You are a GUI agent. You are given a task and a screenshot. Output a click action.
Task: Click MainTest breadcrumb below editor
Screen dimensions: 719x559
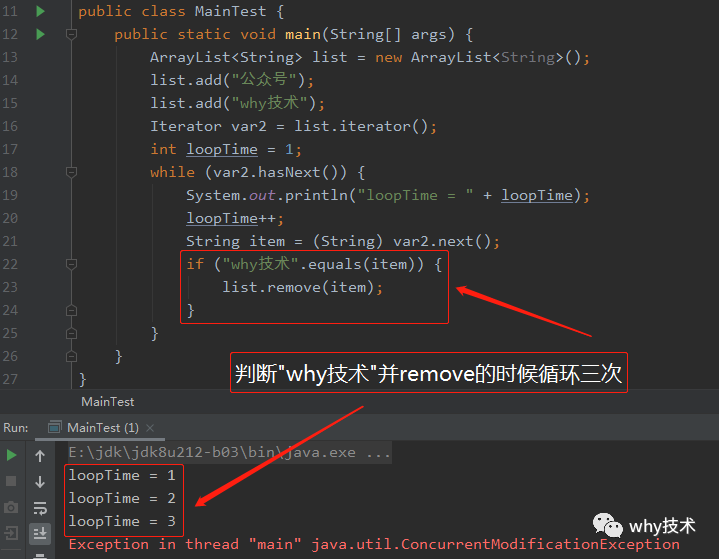108,402
